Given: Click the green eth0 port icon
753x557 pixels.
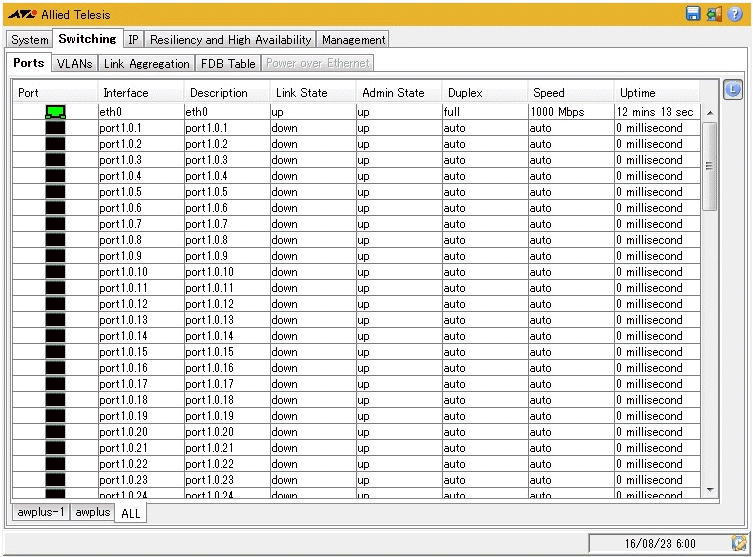Looking at the screenshot, I should point(55,112).
